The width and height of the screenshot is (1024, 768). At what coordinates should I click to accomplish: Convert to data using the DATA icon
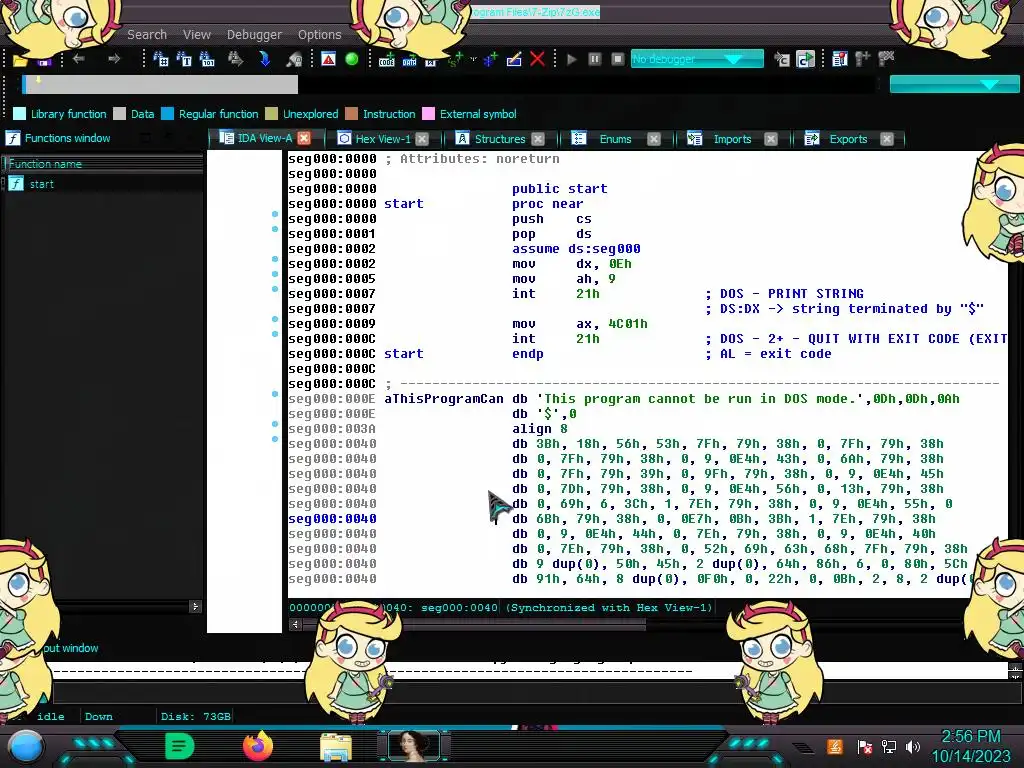click(x=409, y=60)
